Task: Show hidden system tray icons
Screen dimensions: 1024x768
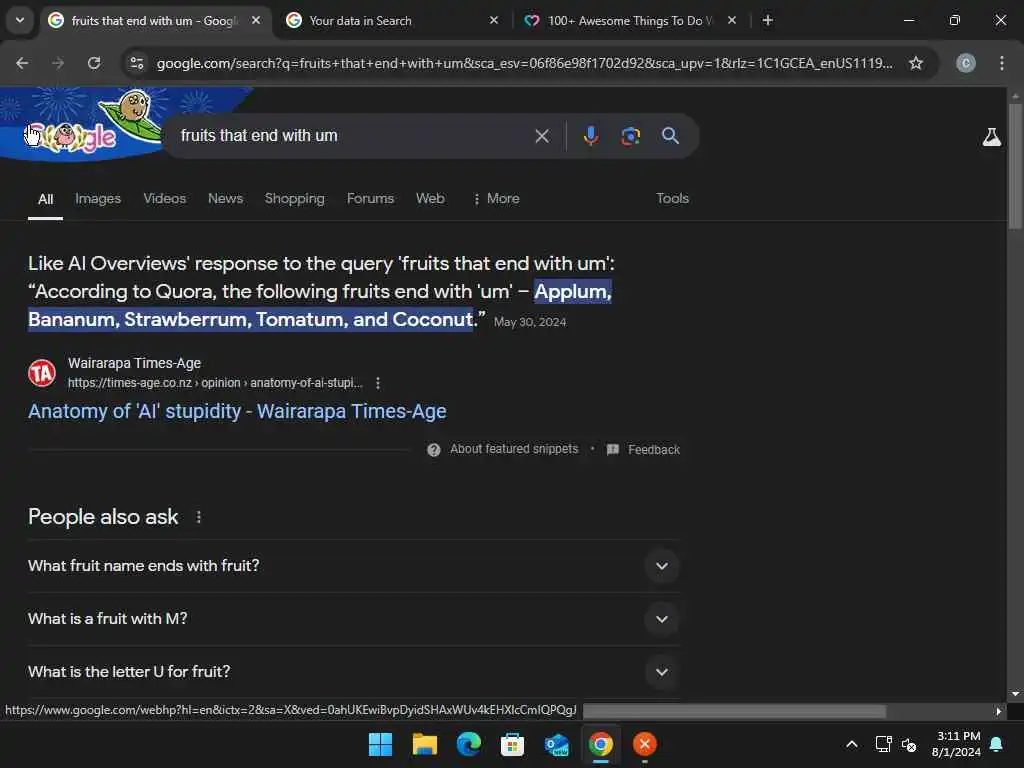Action: point(852,744)
